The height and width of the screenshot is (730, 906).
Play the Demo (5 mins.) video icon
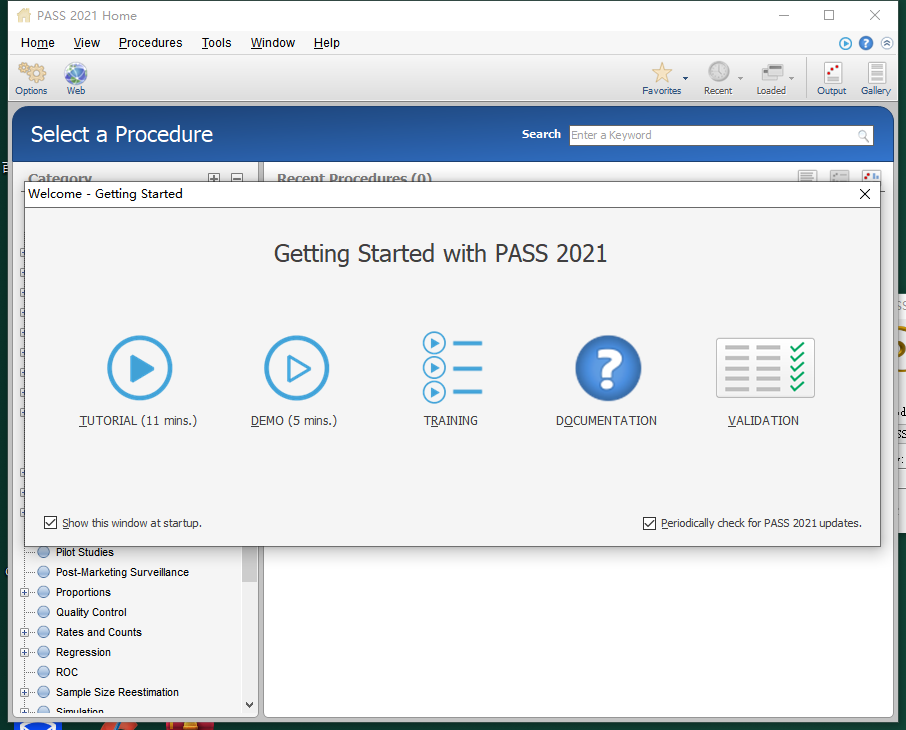tap(296, 368)
